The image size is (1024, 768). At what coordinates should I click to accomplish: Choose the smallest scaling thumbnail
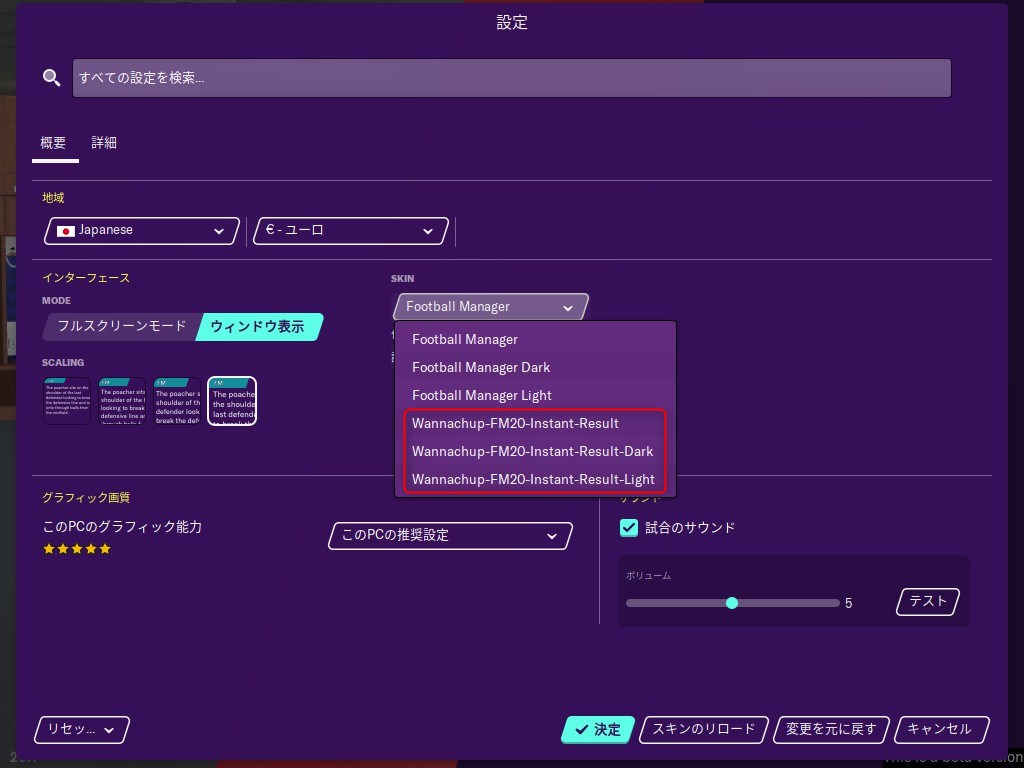tap(67, 401)
